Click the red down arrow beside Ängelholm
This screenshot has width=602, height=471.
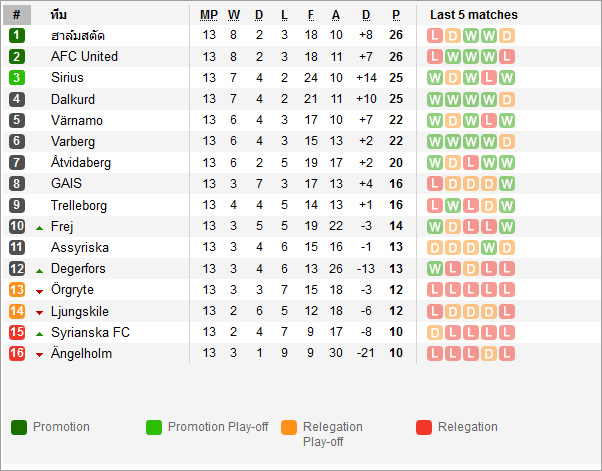39,355
